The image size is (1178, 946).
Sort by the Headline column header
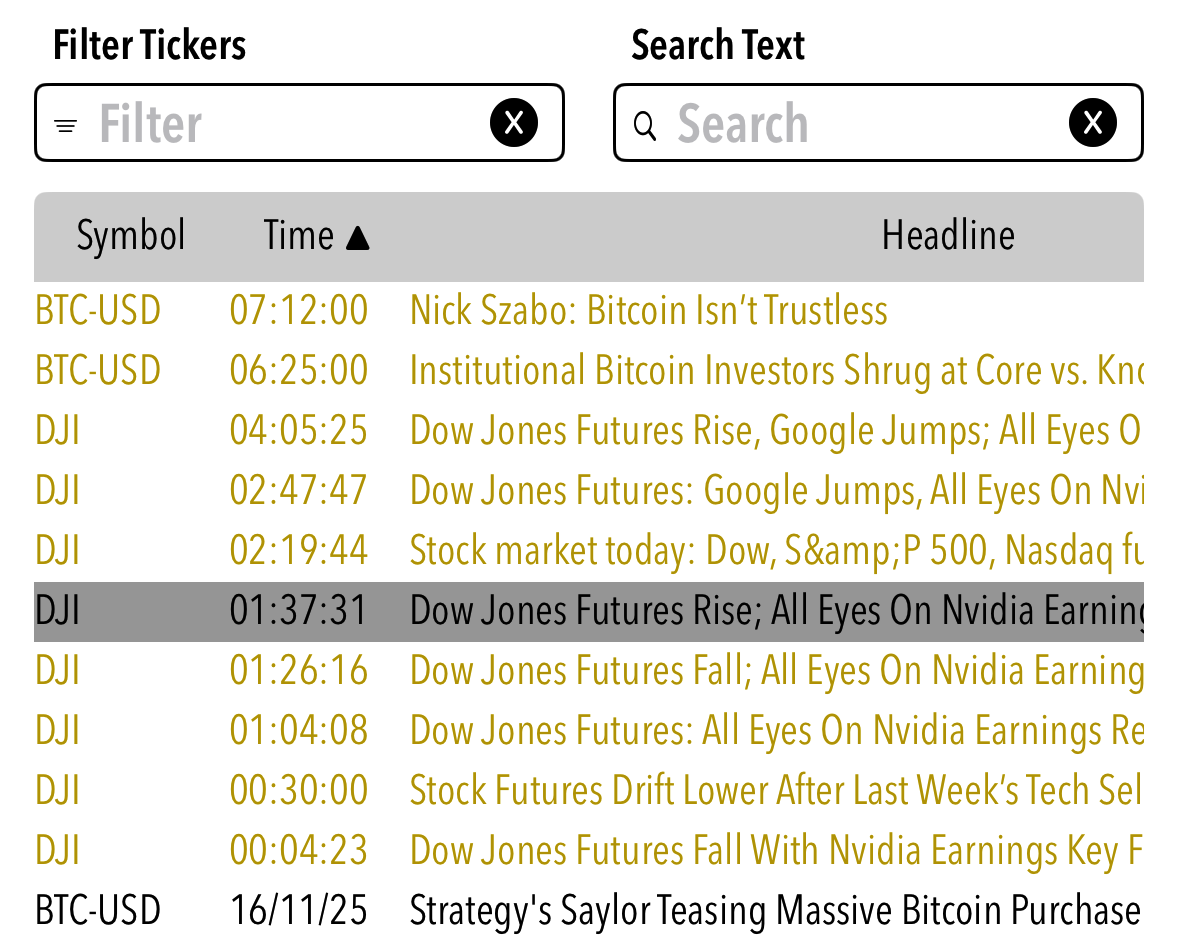pos(947,236)
